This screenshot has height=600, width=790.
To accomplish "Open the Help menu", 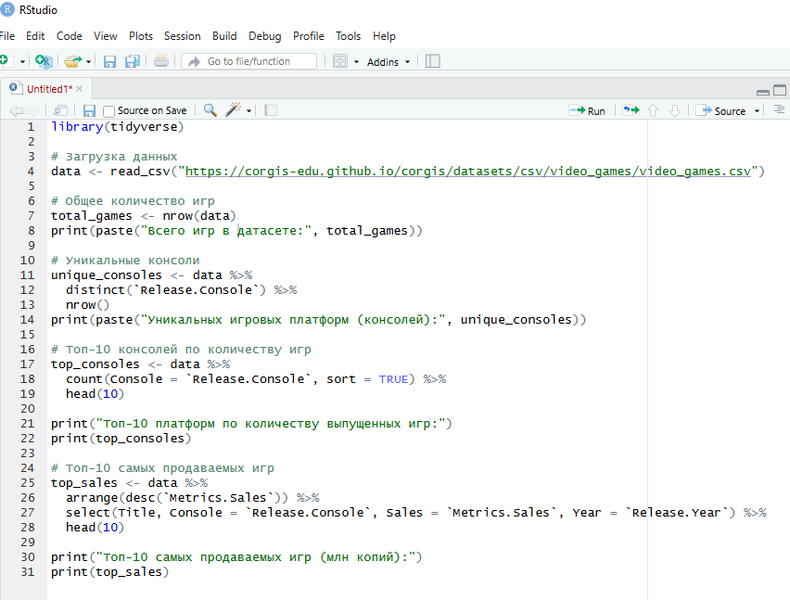I will pyautogui.click(x=384, y=36).
